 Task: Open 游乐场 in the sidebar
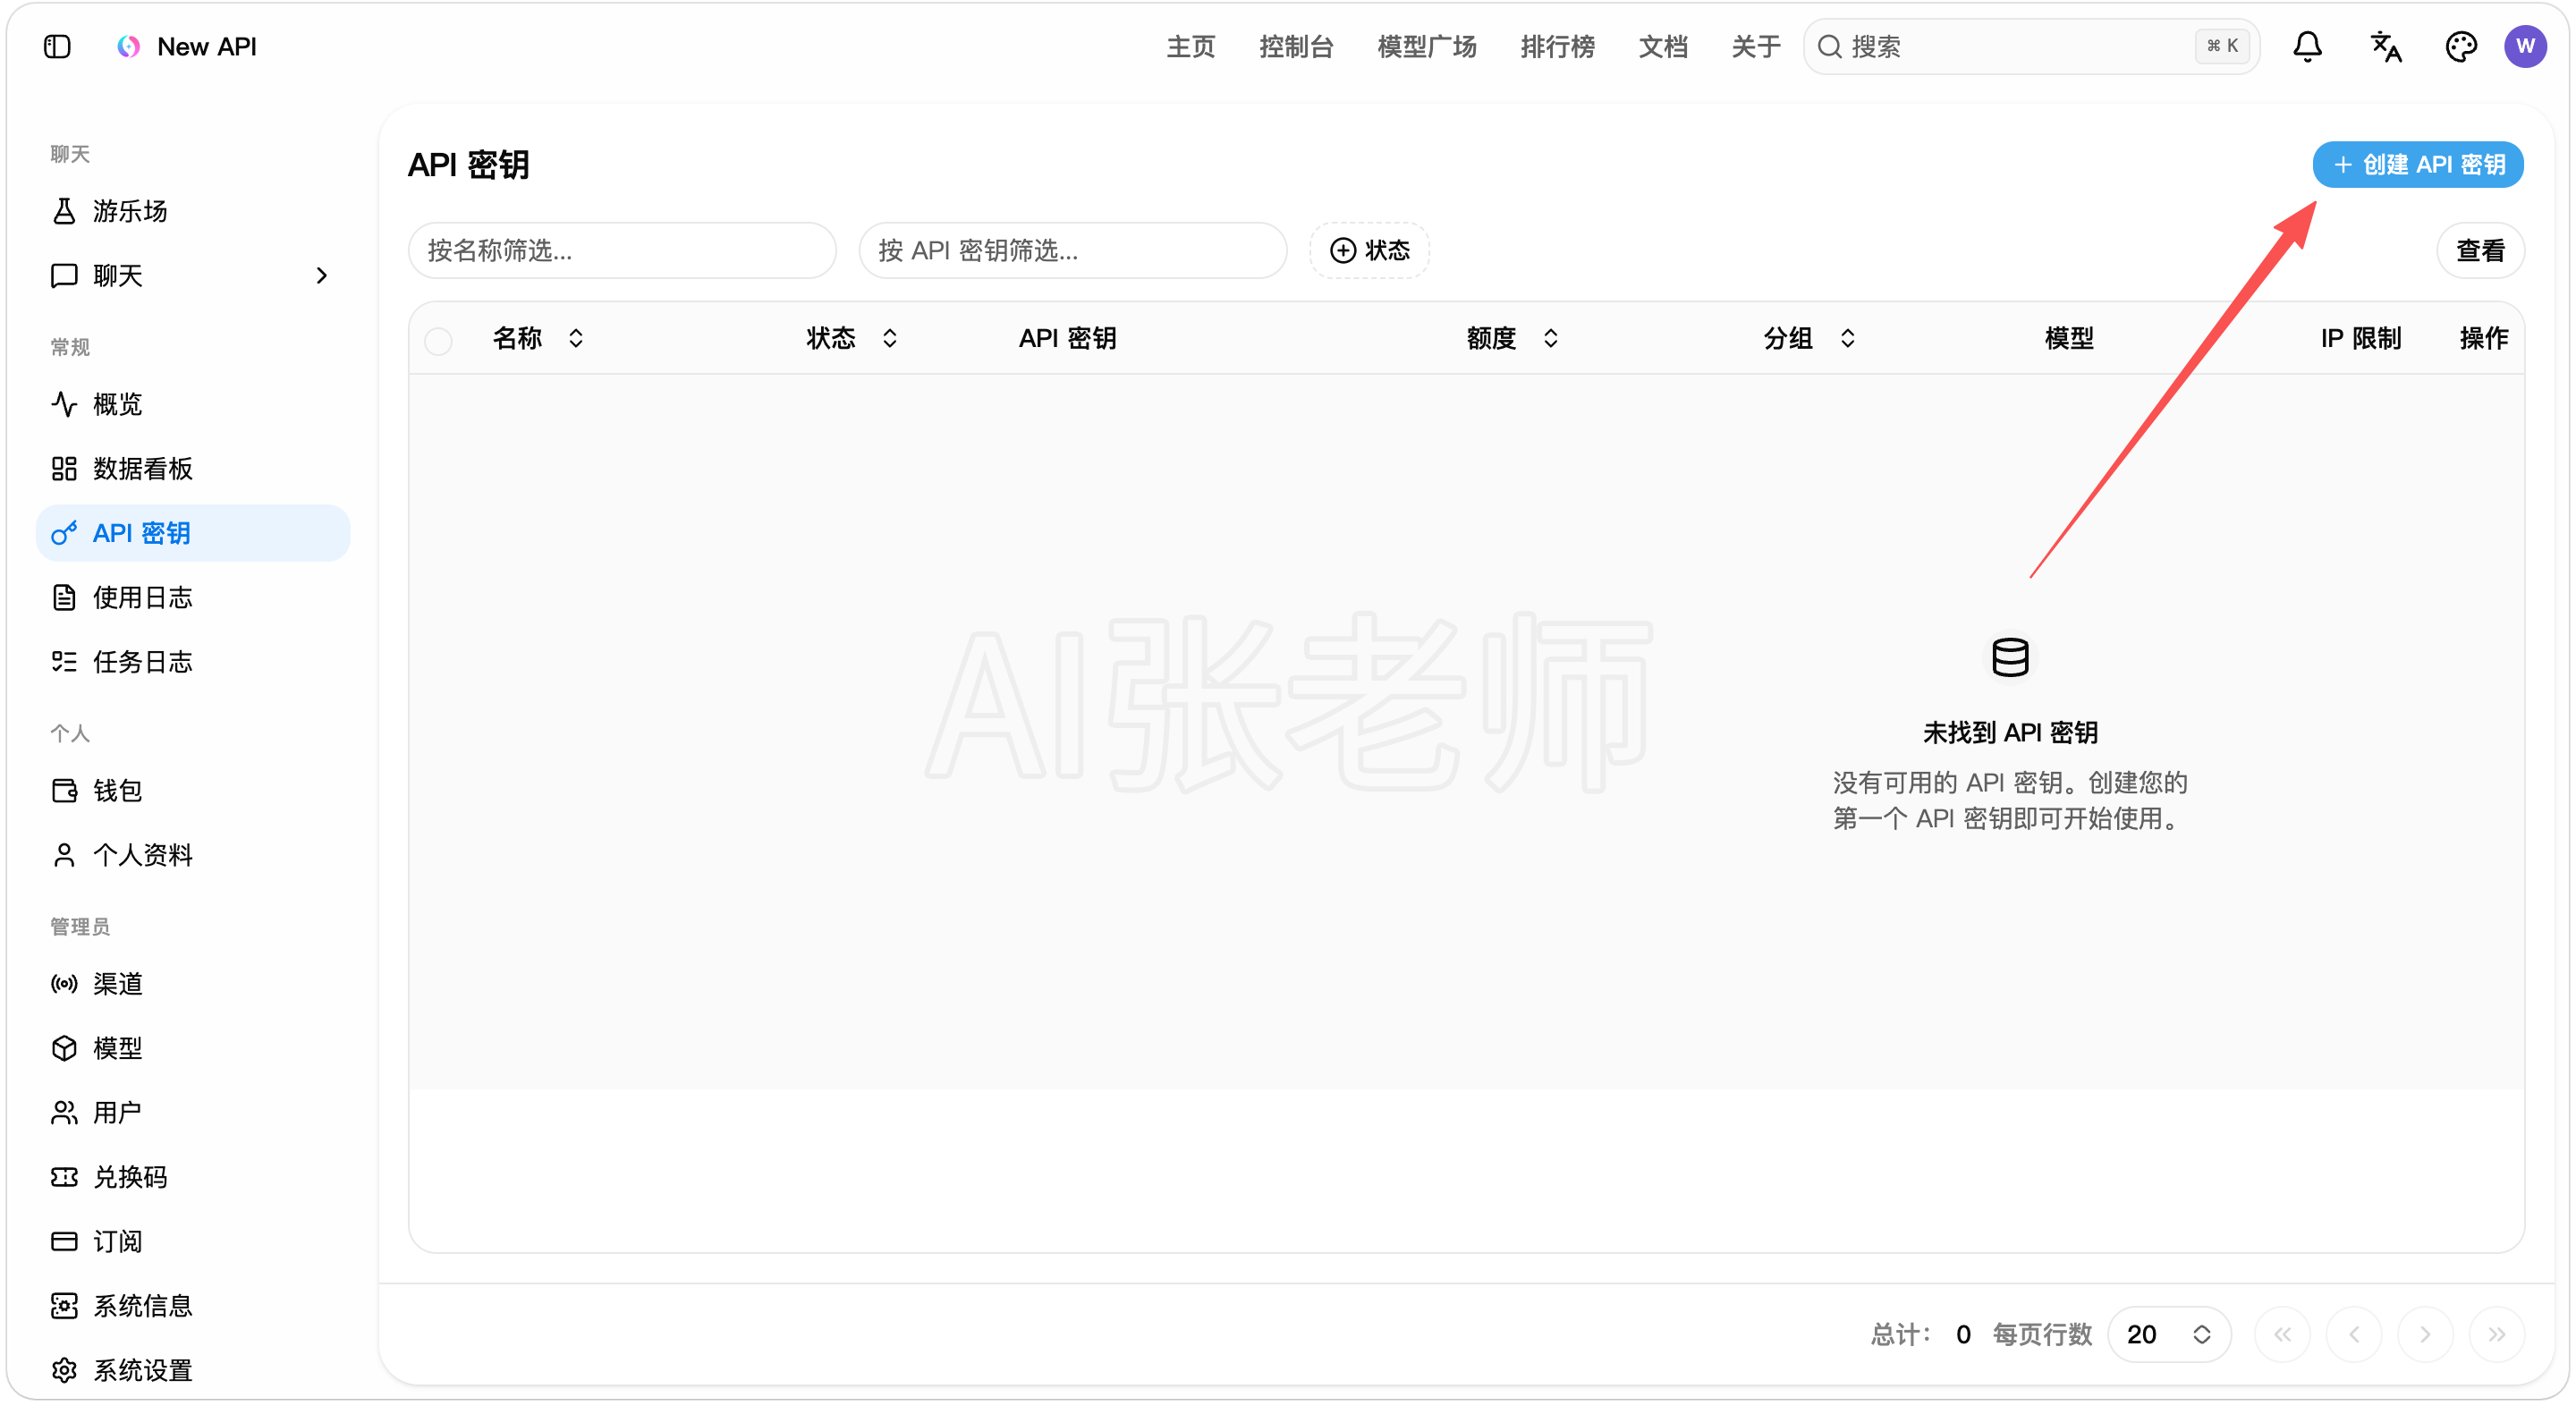click(193, 211)
